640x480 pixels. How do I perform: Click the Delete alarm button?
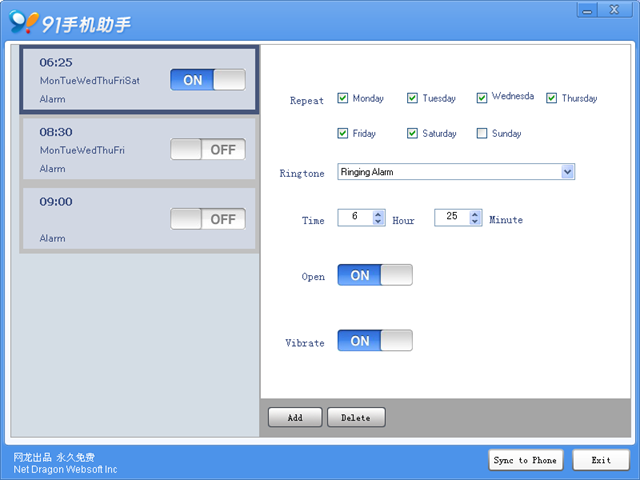tap(356, 417)
